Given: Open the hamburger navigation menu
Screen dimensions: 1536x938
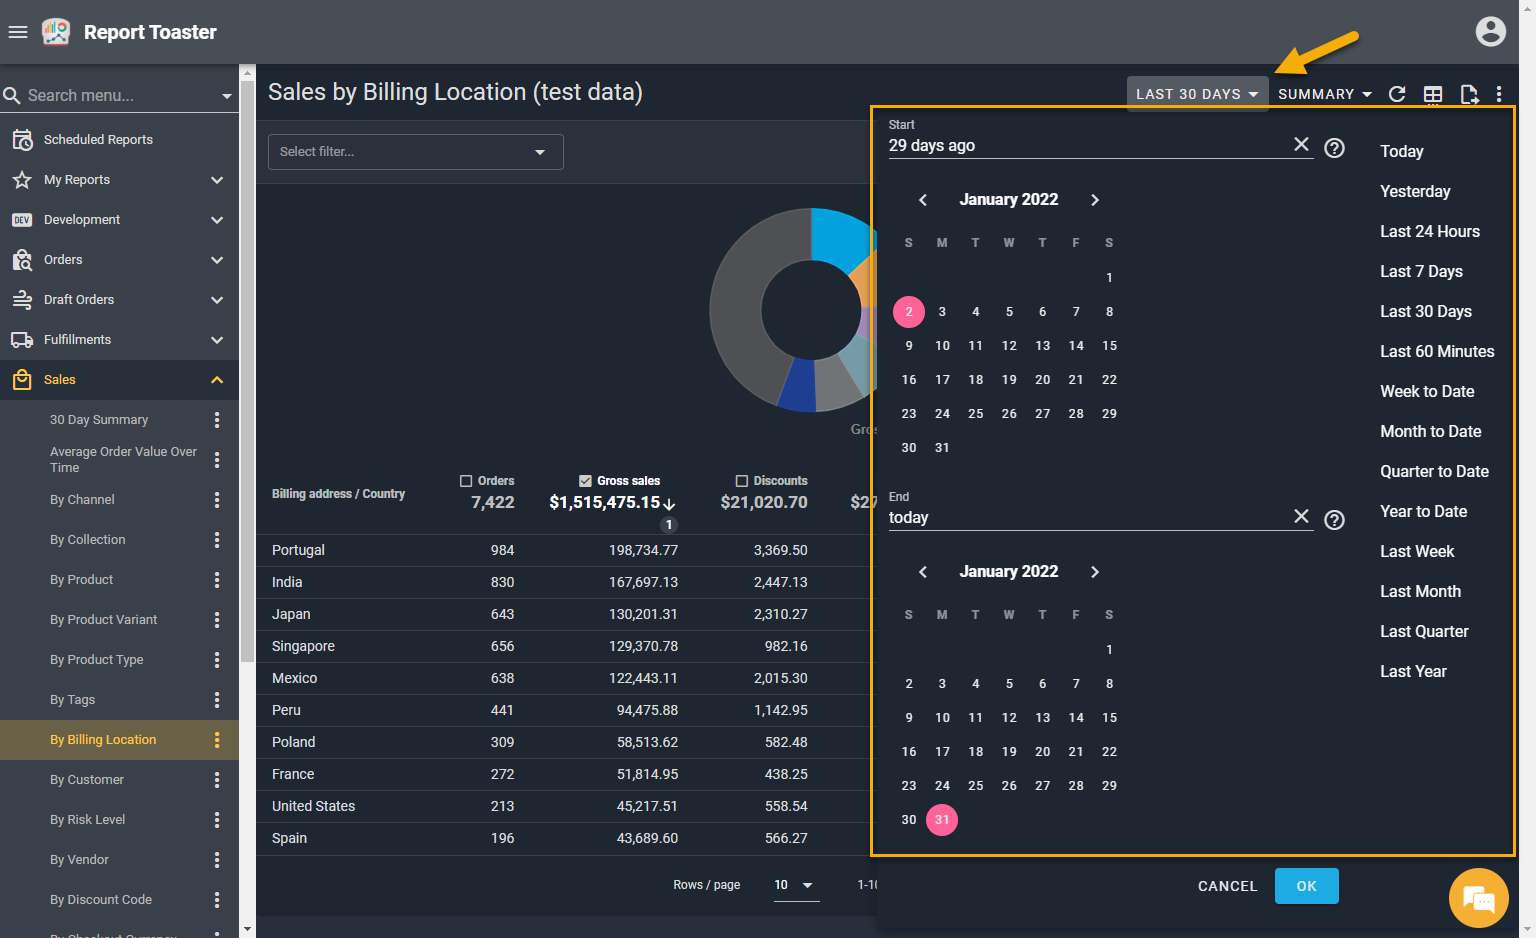Looking at the screenshot, I should point(18,32).
